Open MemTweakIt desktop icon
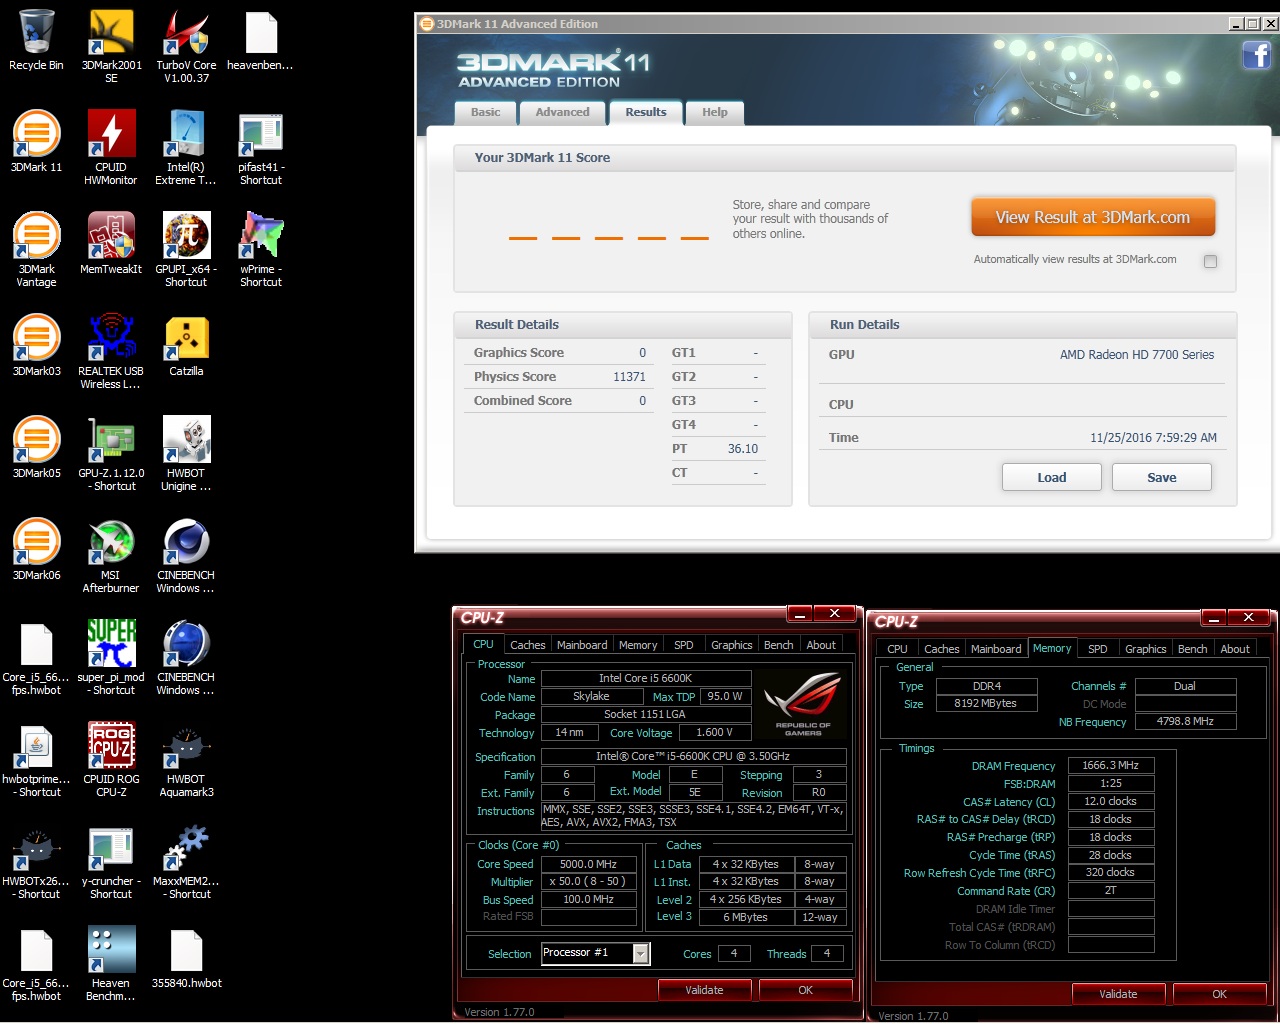 [x=111, y=236]
